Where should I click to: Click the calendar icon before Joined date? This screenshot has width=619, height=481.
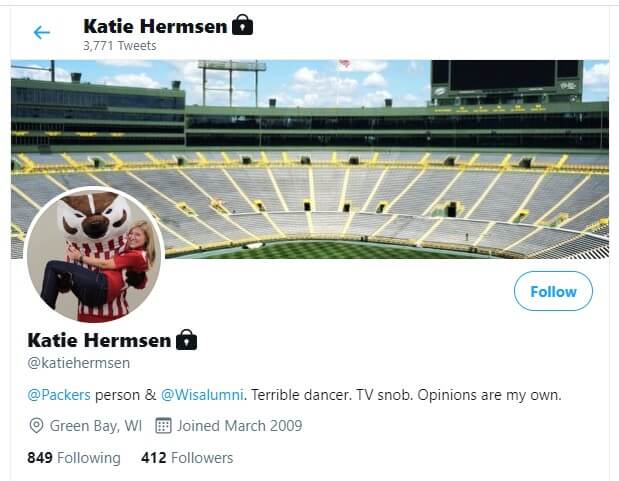tap(164, 426)
